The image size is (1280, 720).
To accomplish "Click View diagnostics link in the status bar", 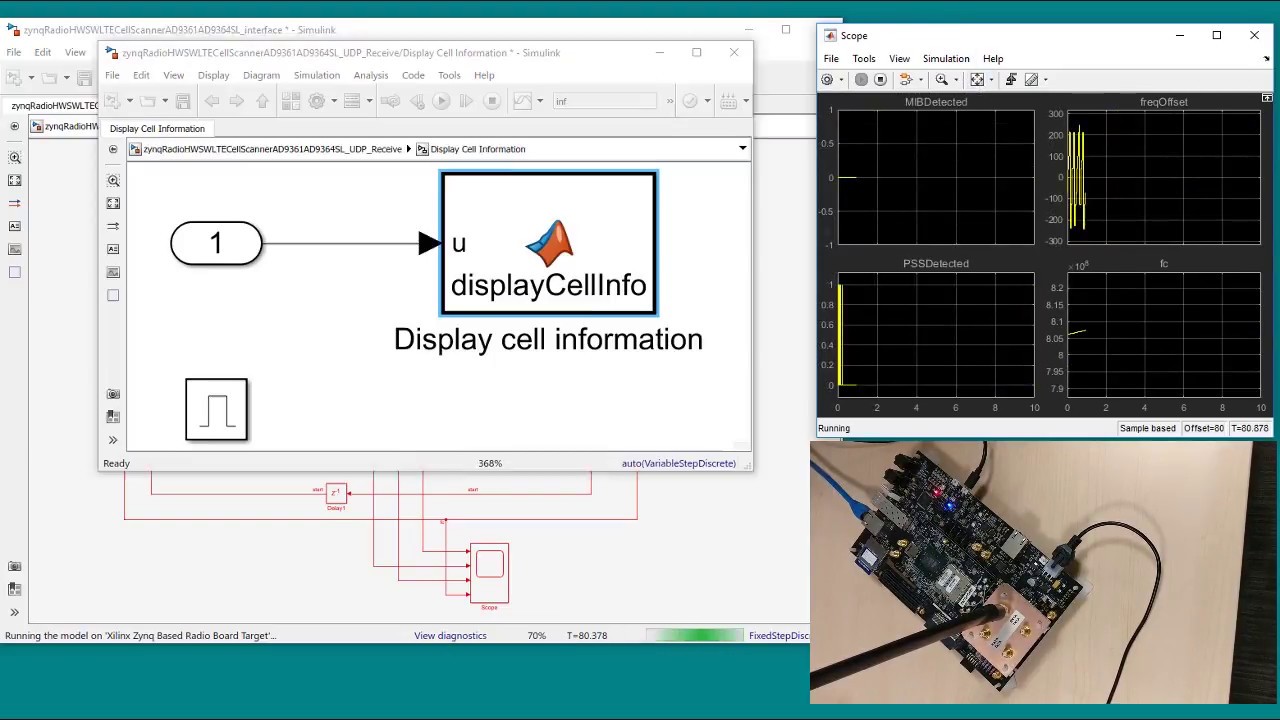I will [450, 636].
